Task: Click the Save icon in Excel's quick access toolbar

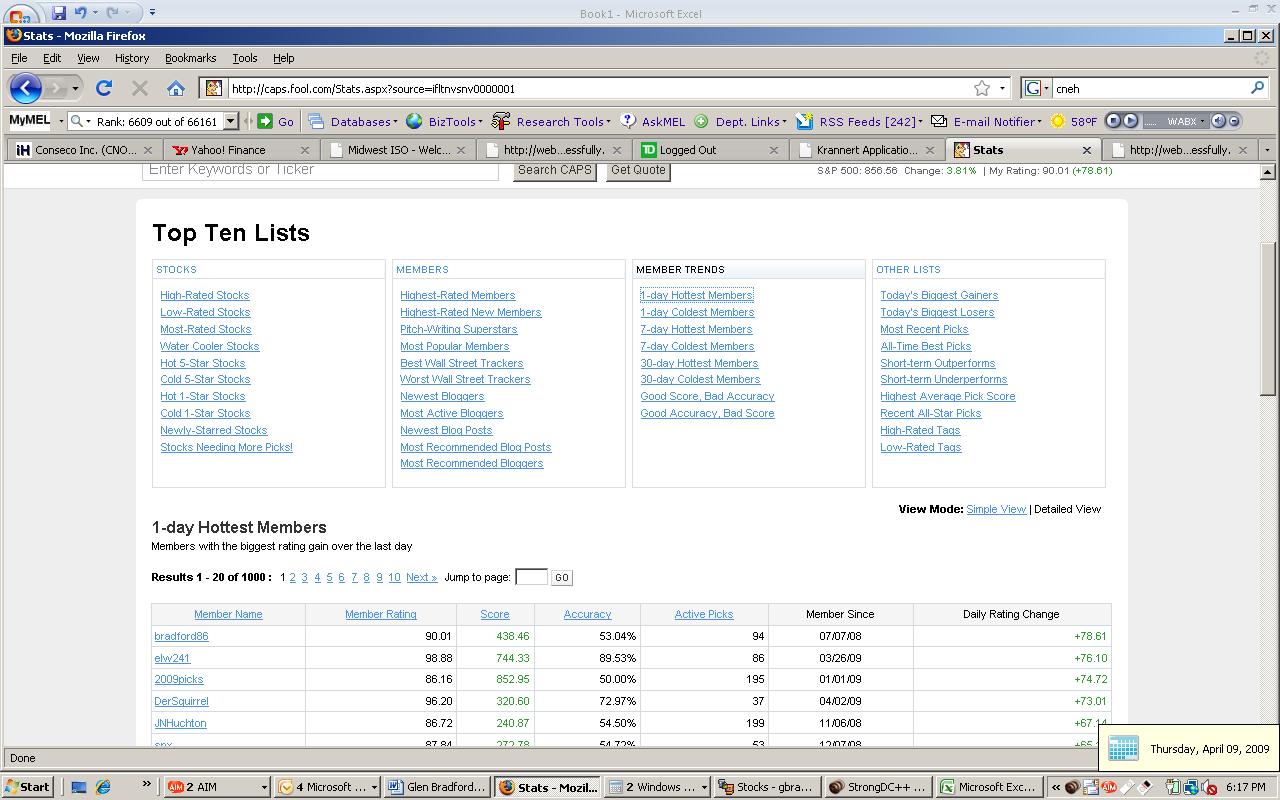Action: [58, 13]
